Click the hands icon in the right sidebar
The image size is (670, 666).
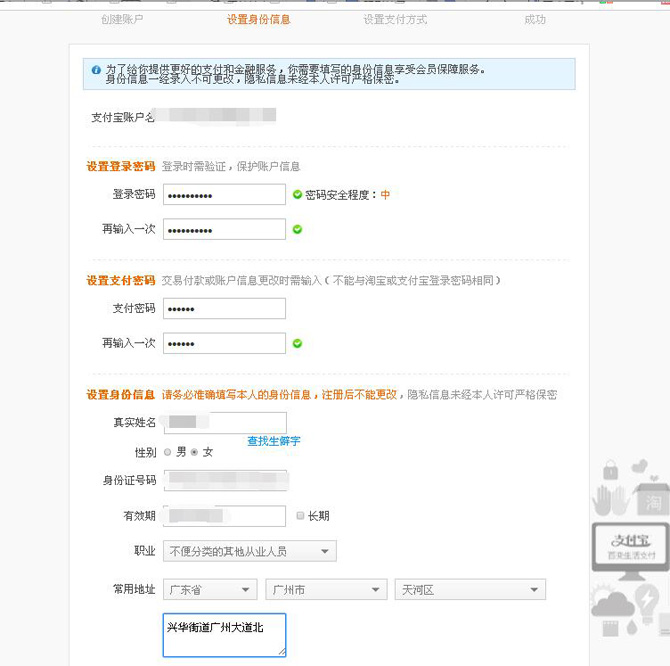click(611, 500)
